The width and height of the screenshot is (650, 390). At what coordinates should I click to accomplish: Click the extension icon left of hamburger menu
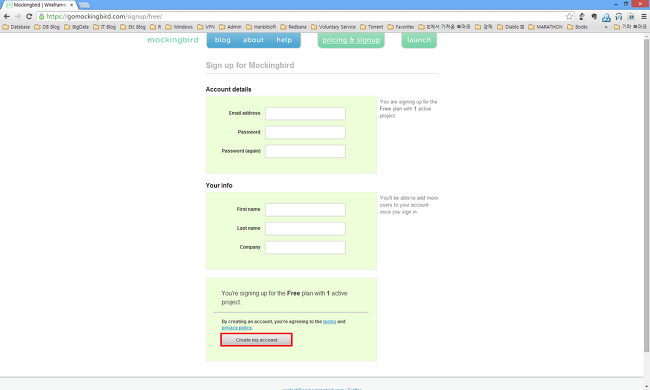(x=631, y=17)
